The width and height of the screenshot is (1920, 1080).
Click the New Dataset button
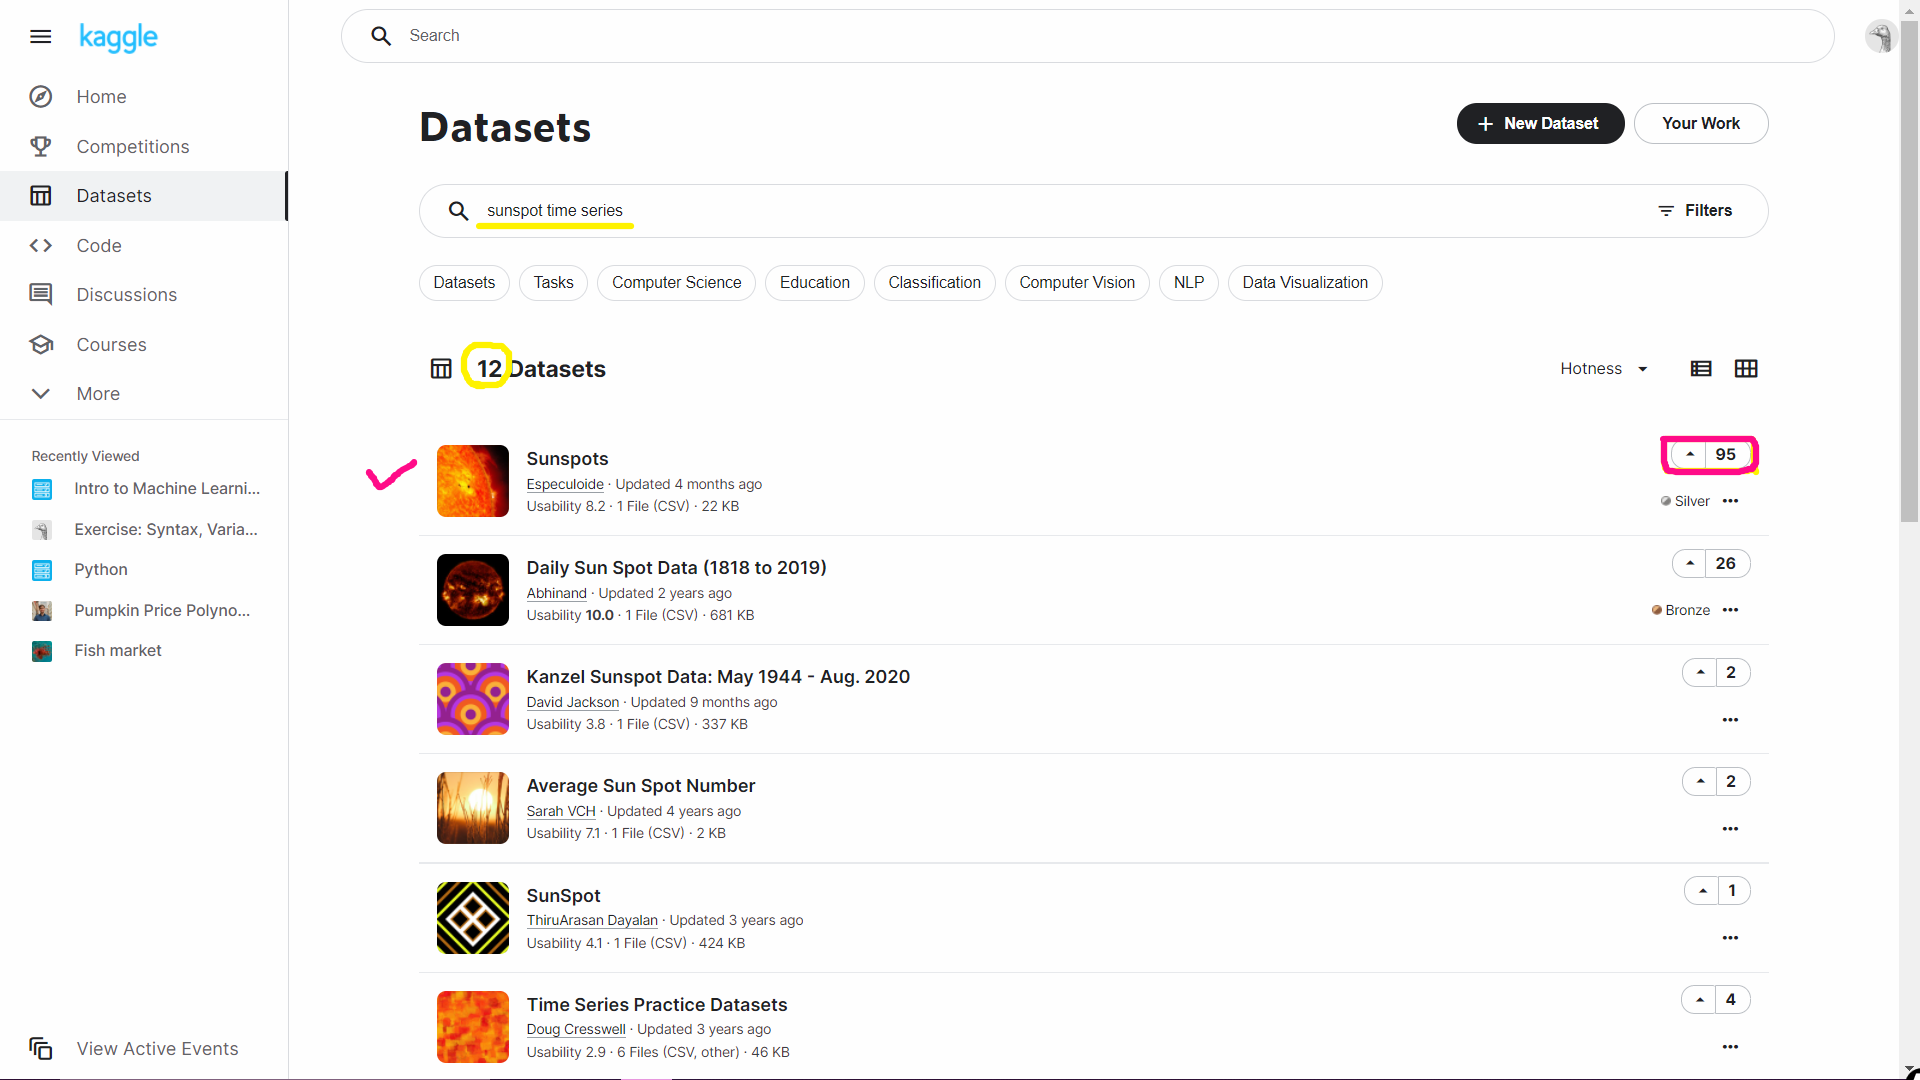[x=1540, y=124]
